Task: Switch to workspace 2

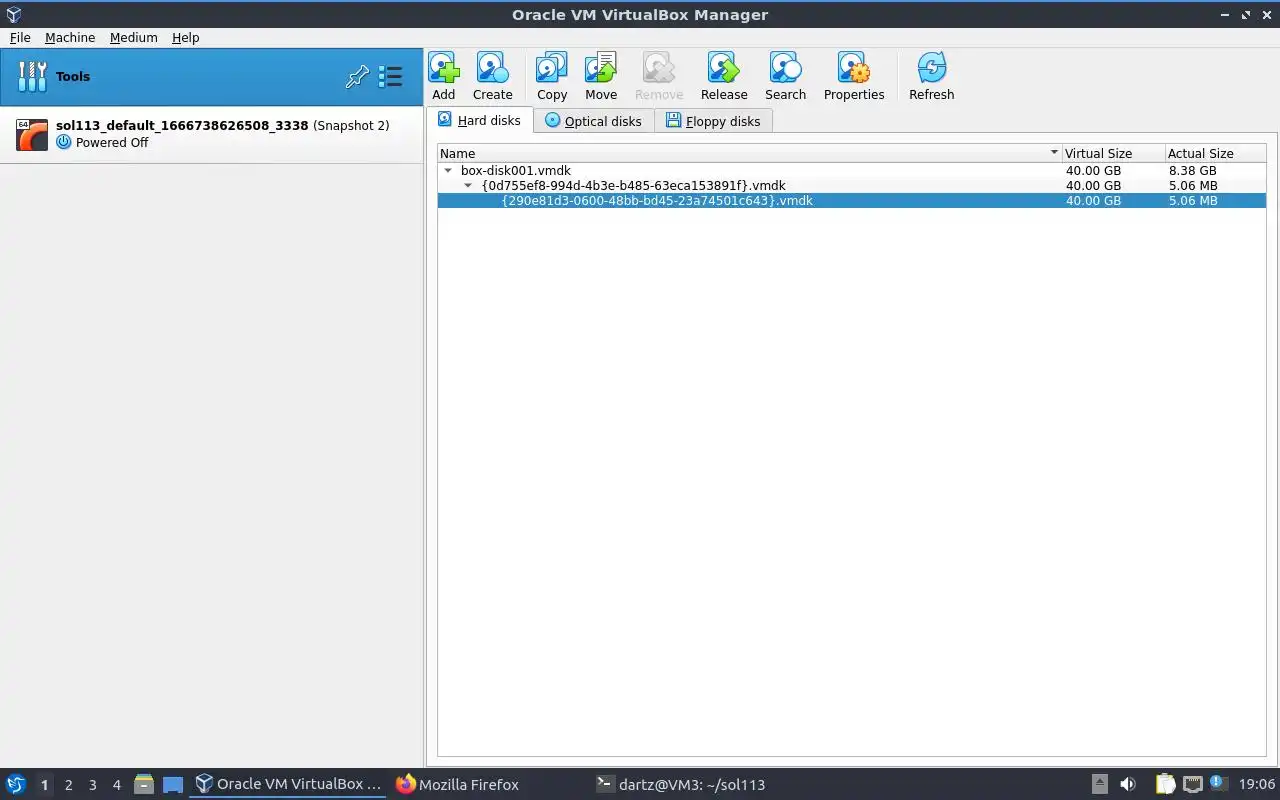Action: coord(68,785)
